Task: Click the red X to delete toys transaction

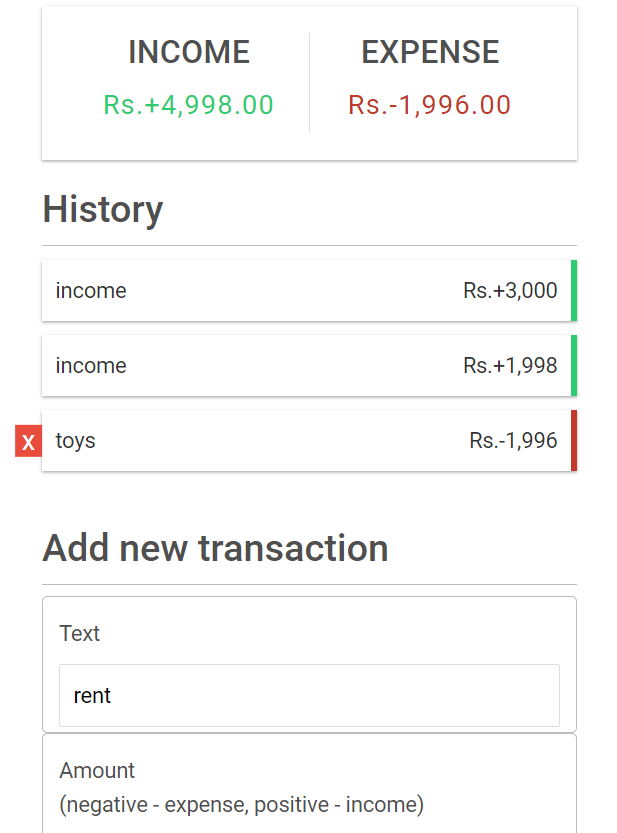Action: 27,441
